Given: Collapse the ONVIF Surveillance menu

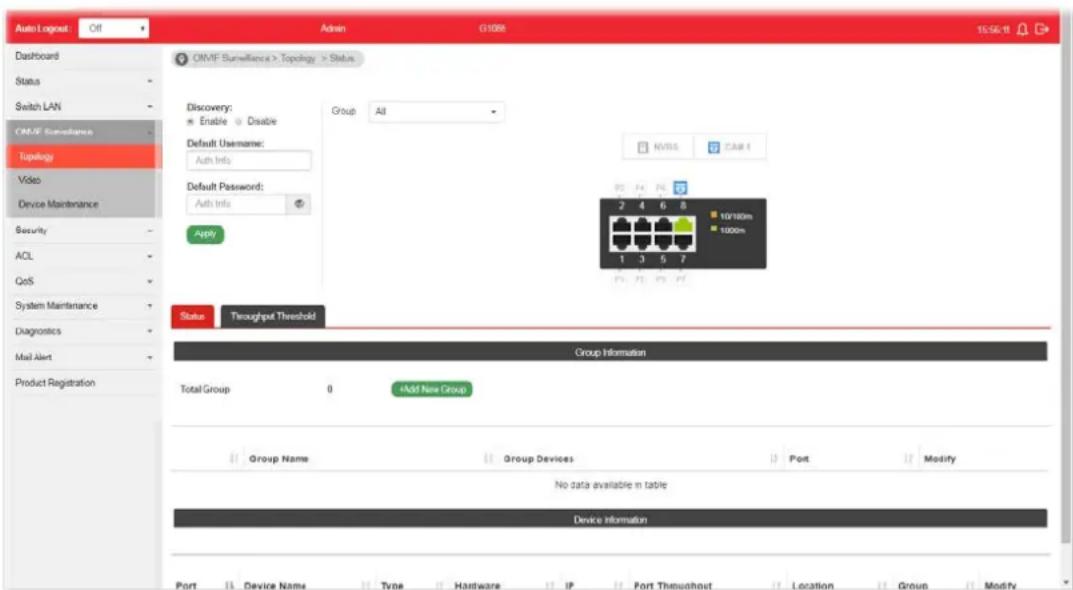Looking at the screenshot, I should (82, 132).
